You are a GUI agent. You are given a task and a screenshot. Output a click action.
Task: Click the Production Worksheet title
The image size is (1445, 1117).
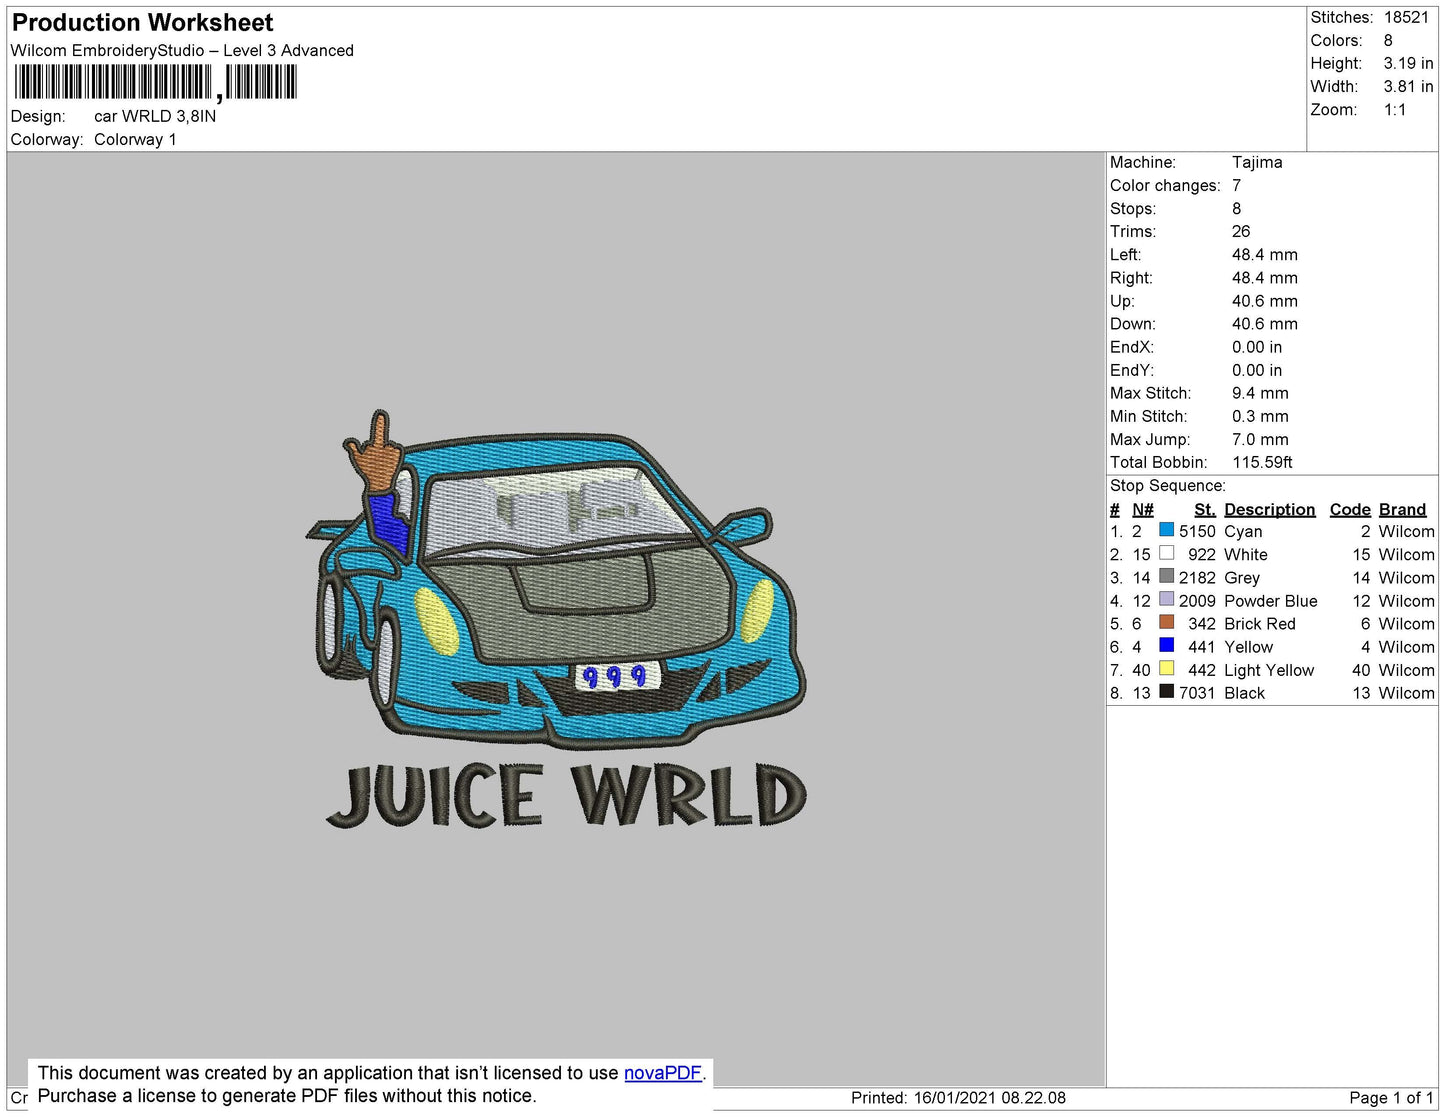pos(142,22)
